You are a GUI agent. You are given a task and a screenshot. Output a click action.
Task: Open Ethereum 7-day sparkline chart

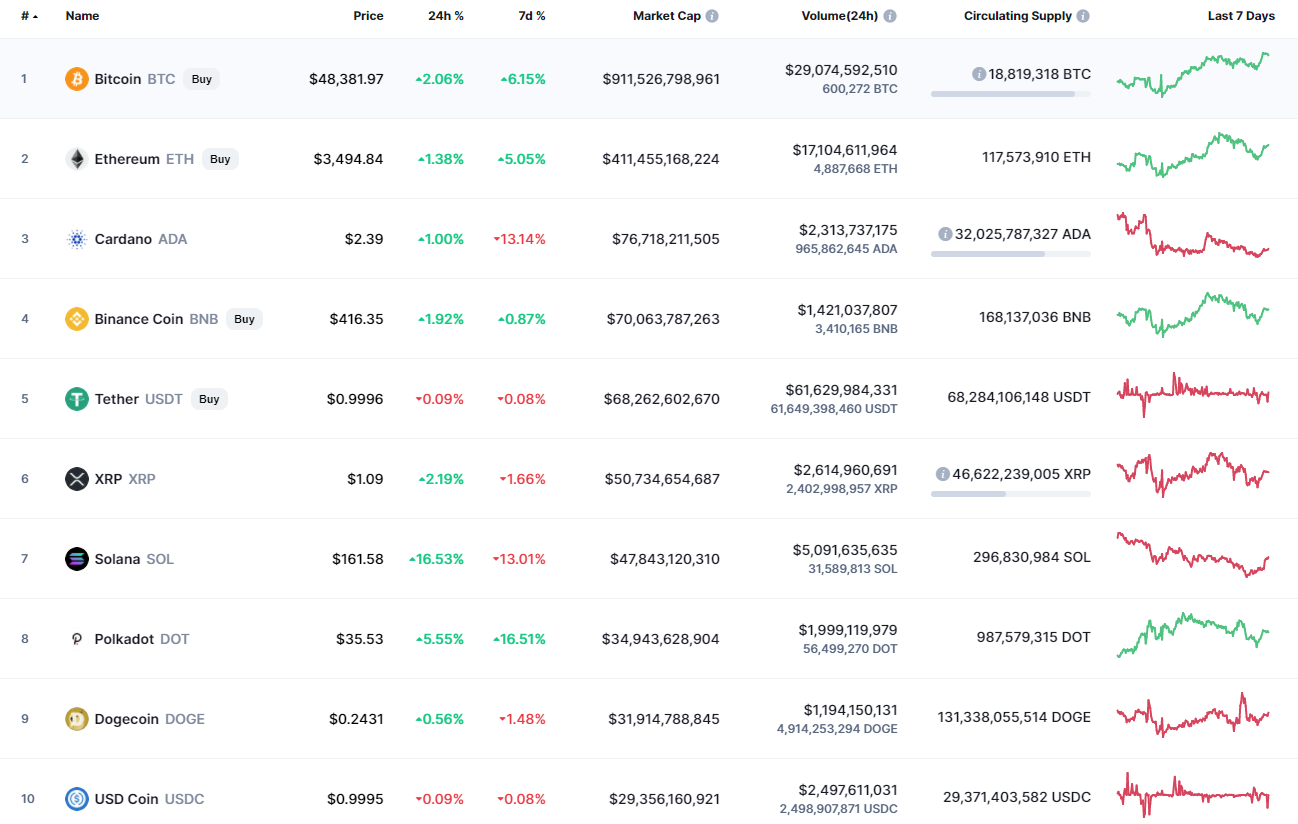[1193, 155]
